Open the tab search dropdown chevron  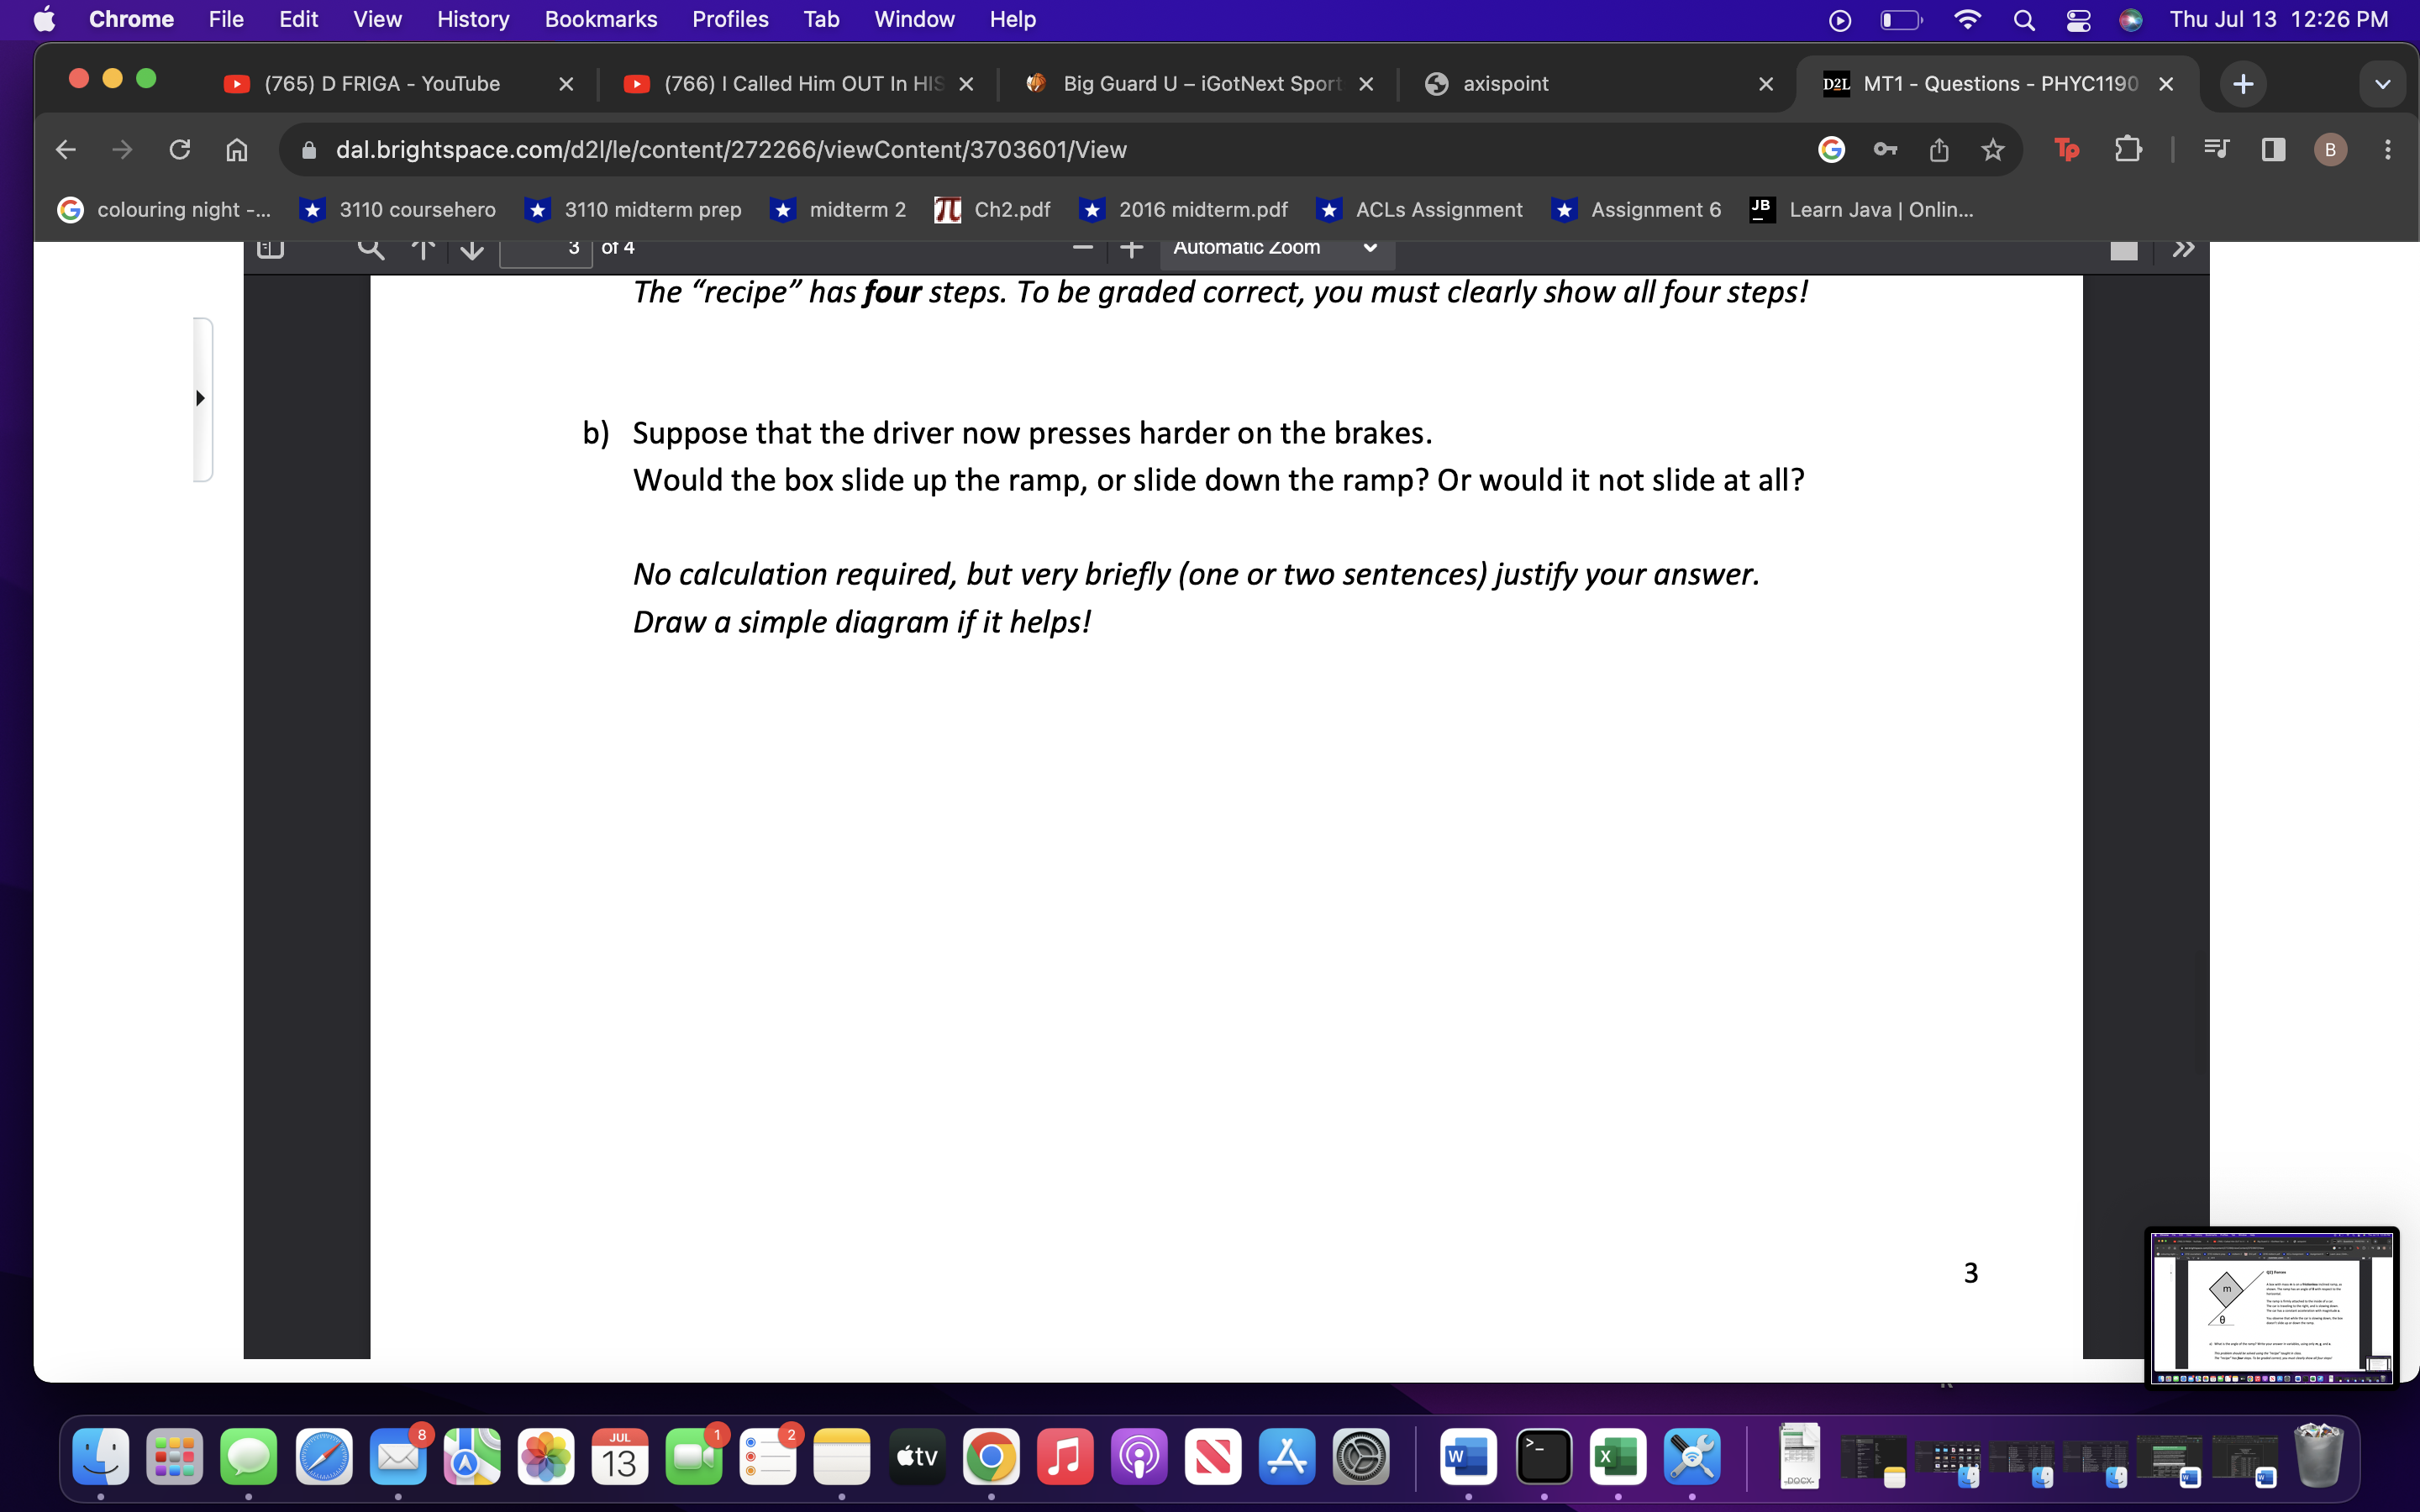coord(2382,84)
